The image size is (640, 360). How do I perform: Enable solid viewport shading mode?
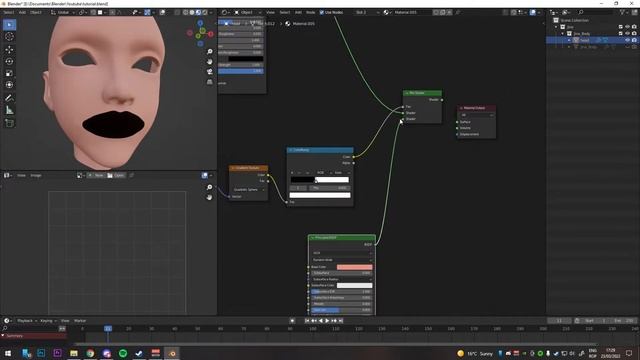[x=192, y=13]
